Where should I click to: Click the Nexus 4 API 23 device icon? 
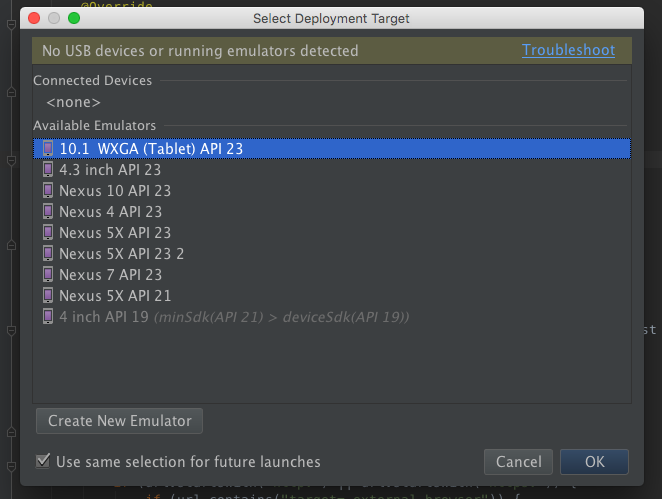(48, 211)
